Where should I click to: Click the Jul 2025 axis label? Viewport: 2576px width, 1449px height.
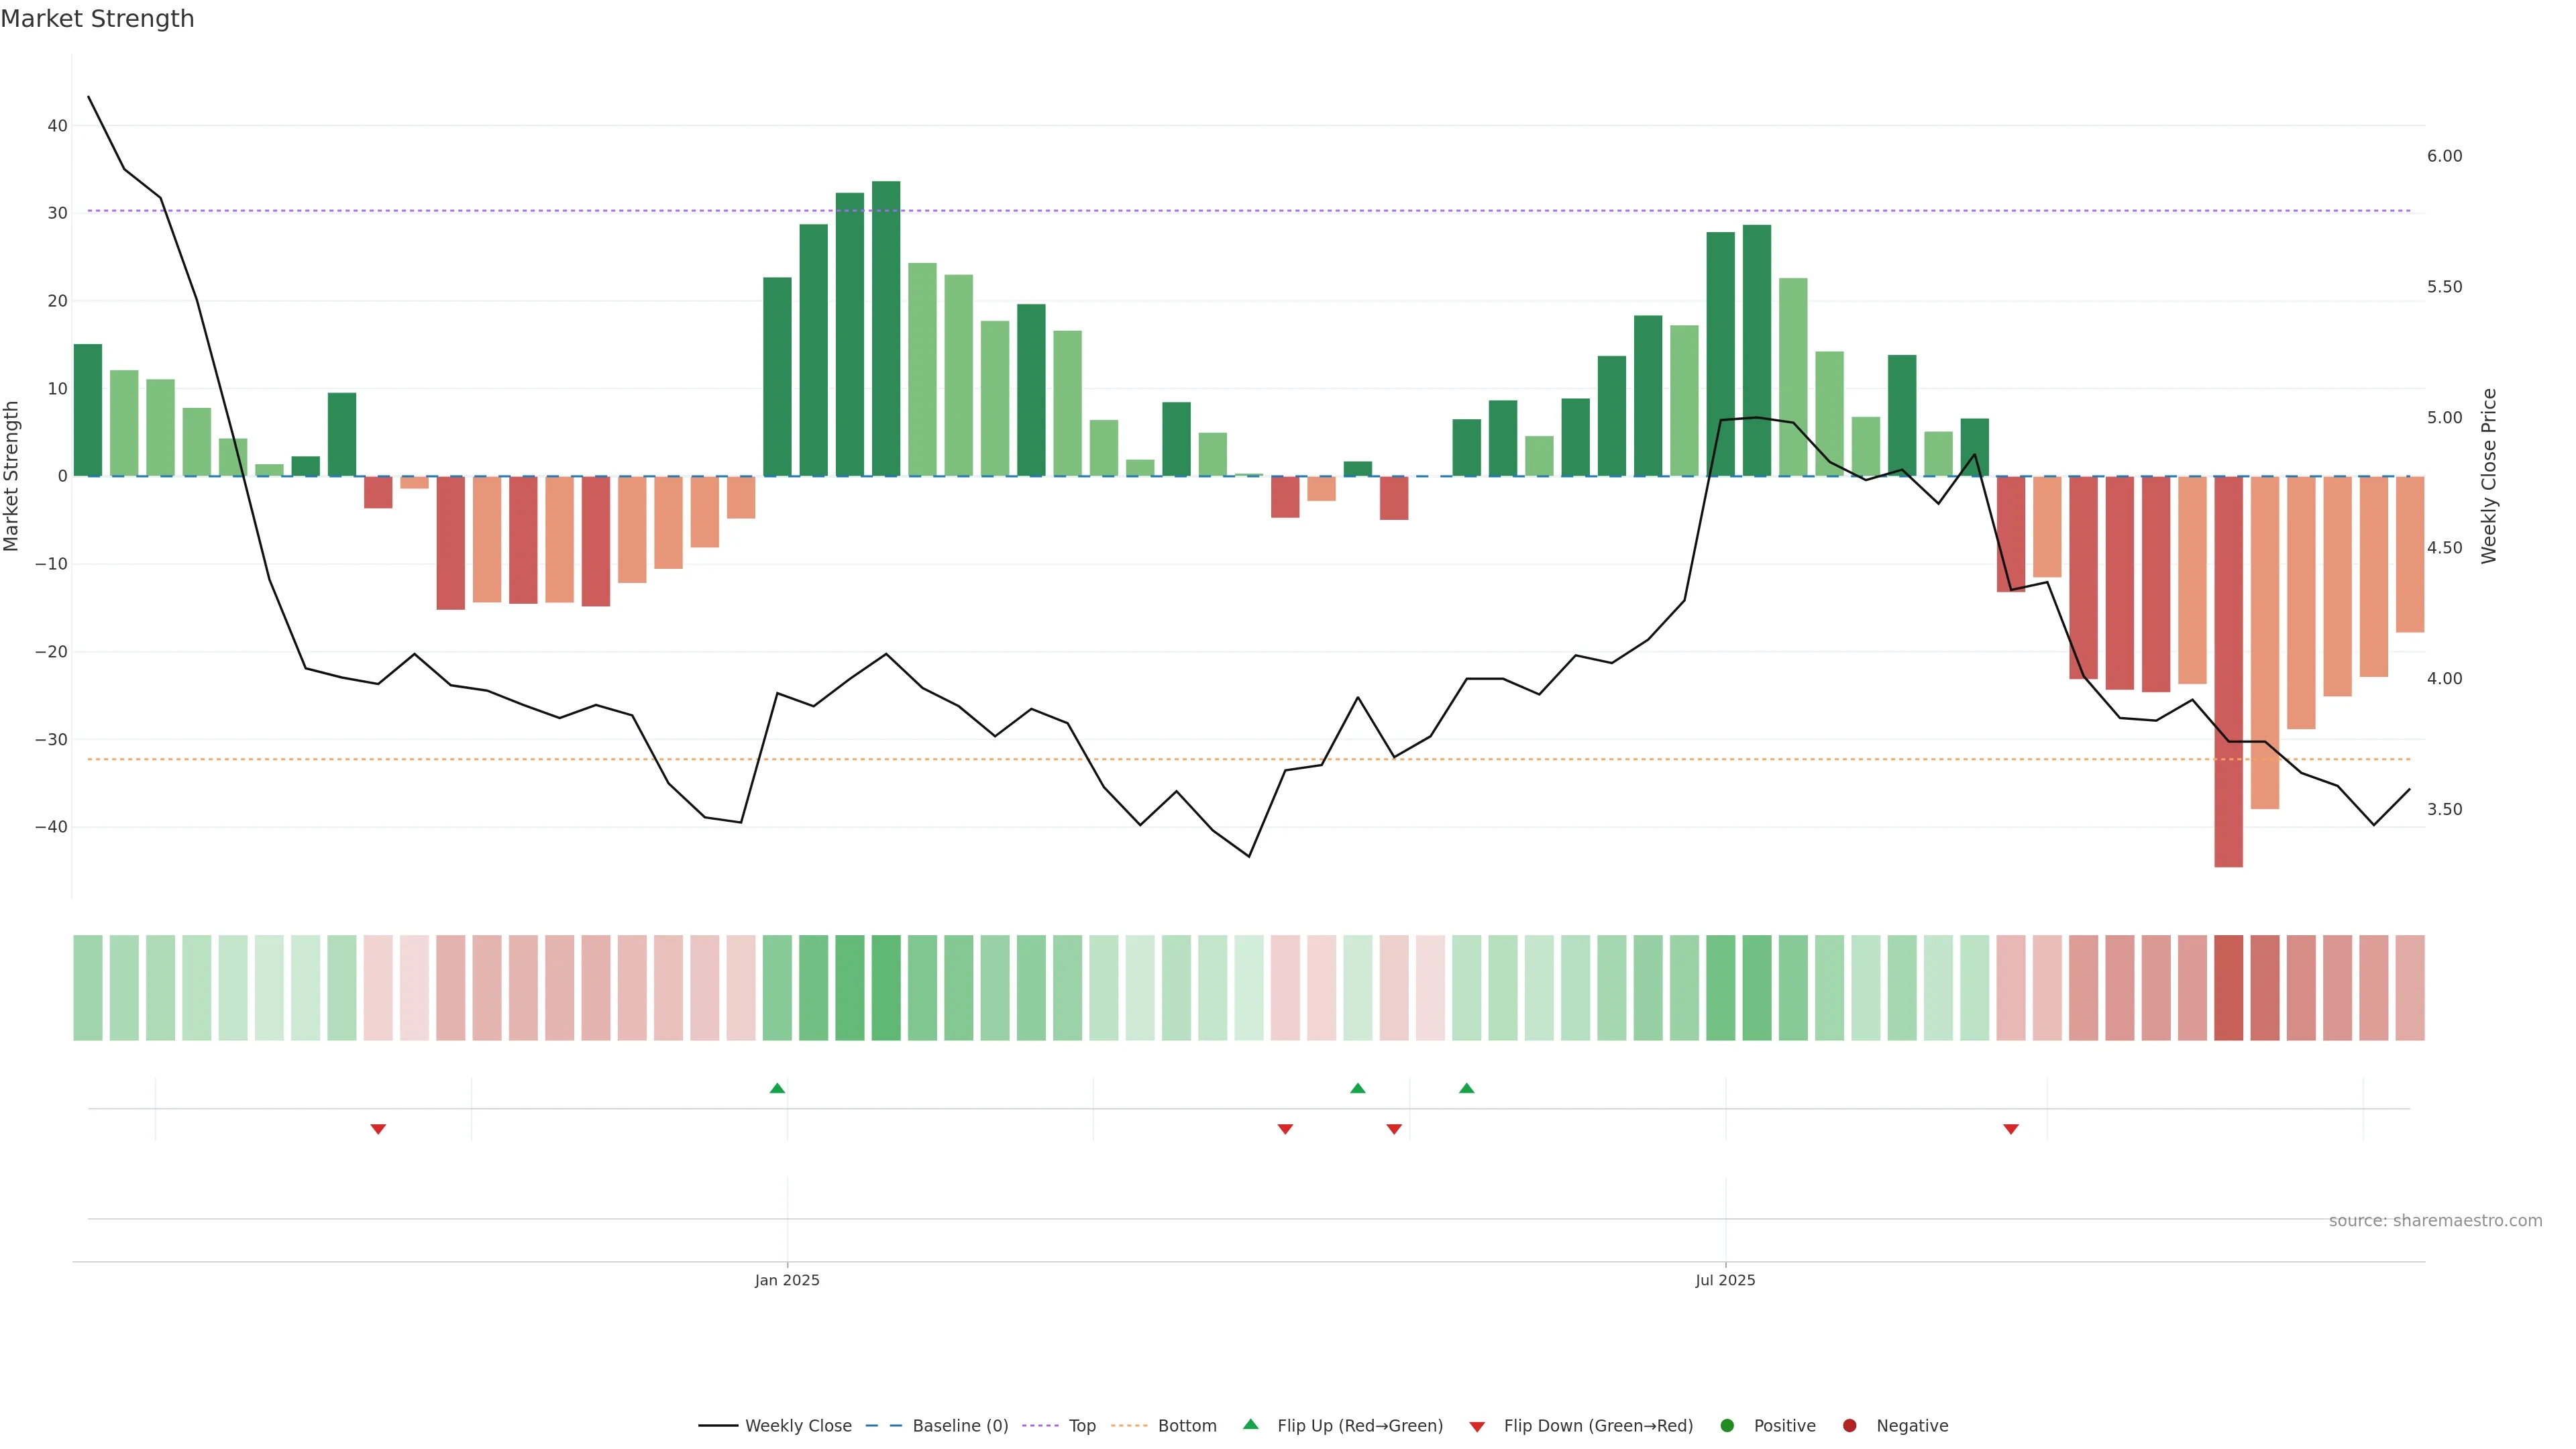click(1725, 1280)
